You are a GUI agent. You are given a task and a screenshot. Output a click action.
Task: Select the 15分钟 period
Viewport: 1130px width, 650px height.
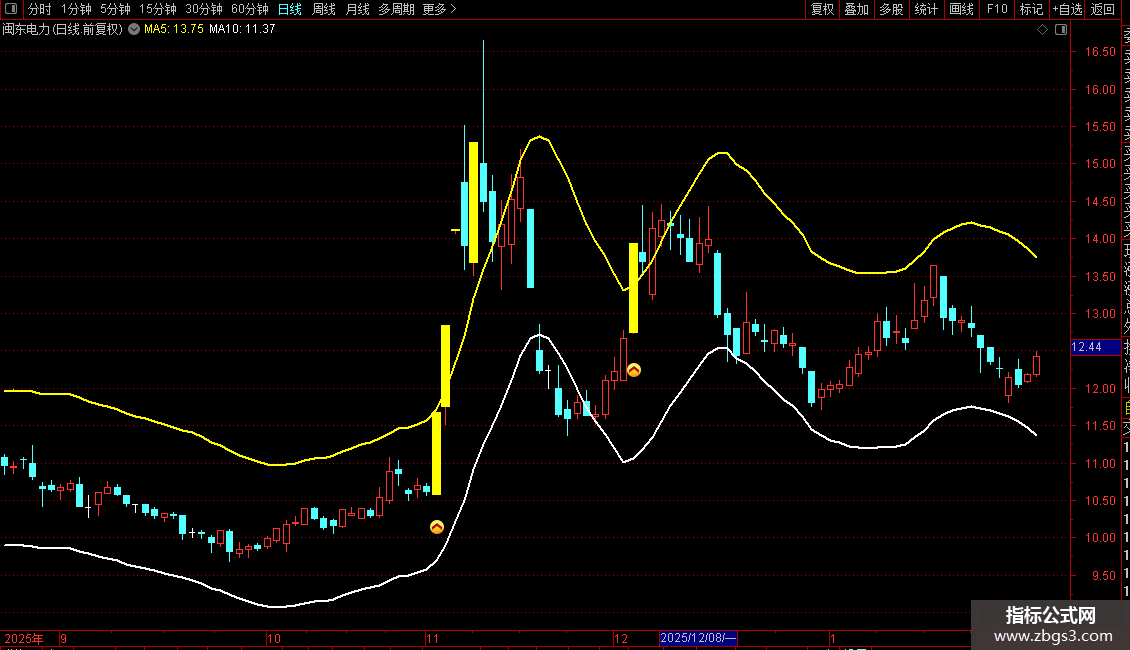tap(157, 9)
